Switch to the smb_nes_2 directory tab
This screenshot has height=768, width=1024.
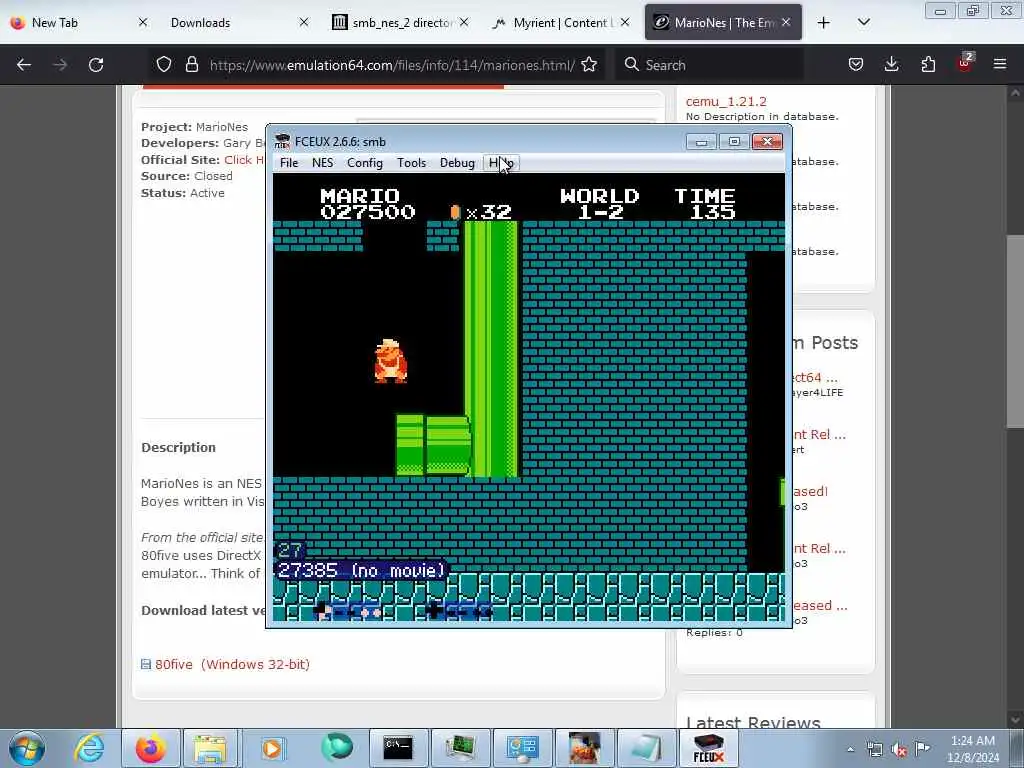(402, 23)
